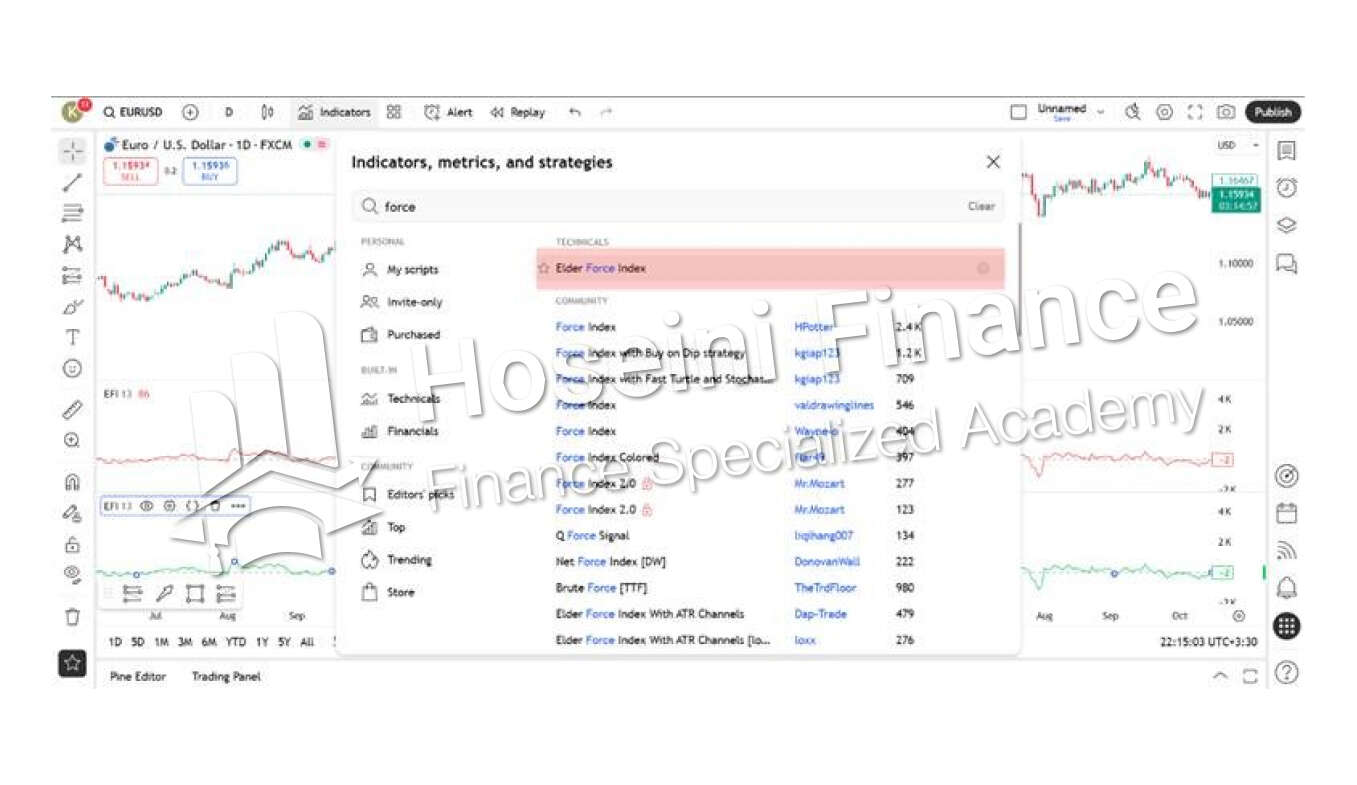Collapse the bottom panel with chevron
The width and height of the screenshot is (1357, 785).
[x=1220, y=676]
